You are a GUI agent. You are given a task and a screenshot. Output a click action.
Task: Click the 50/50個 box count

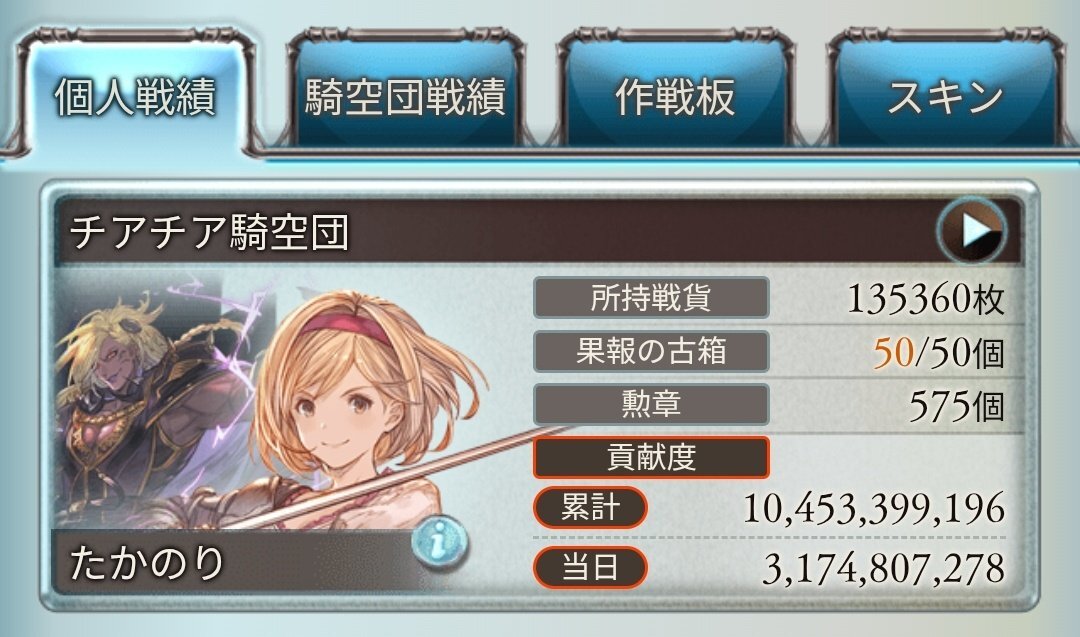pos(939,353)
